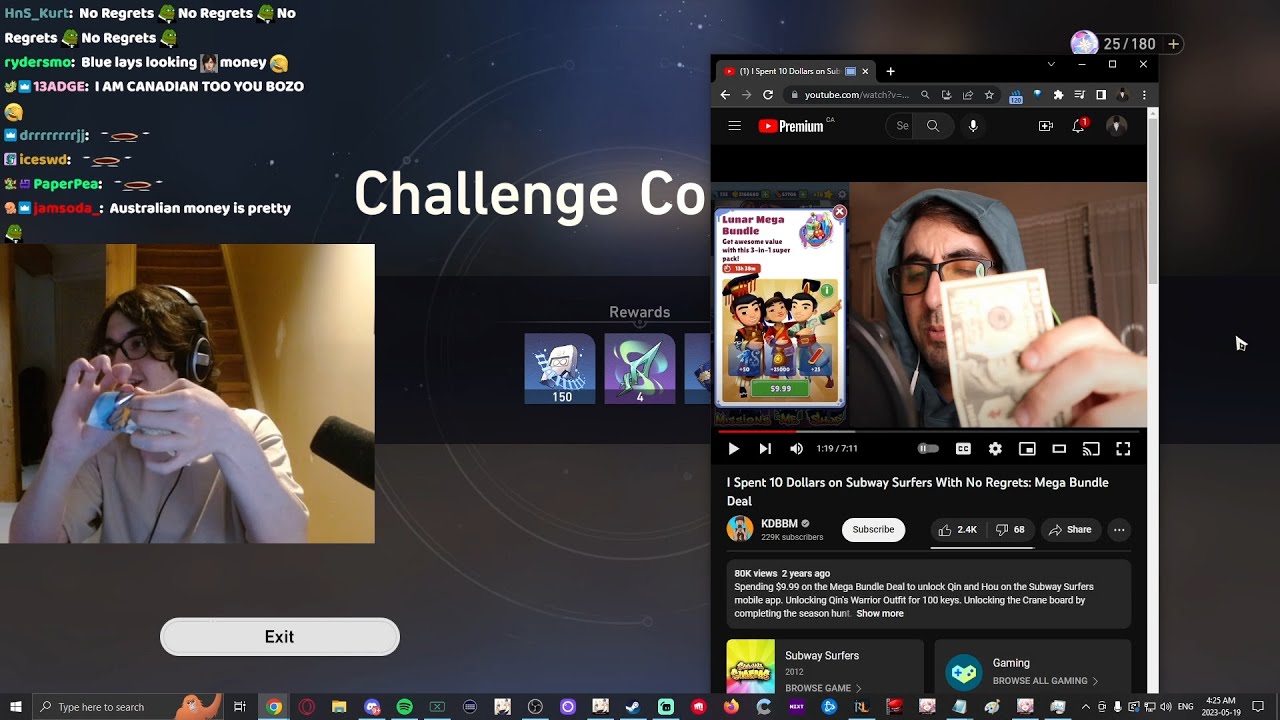
Task: Open the video's more actions menu
Action: tap(1119, 530)
